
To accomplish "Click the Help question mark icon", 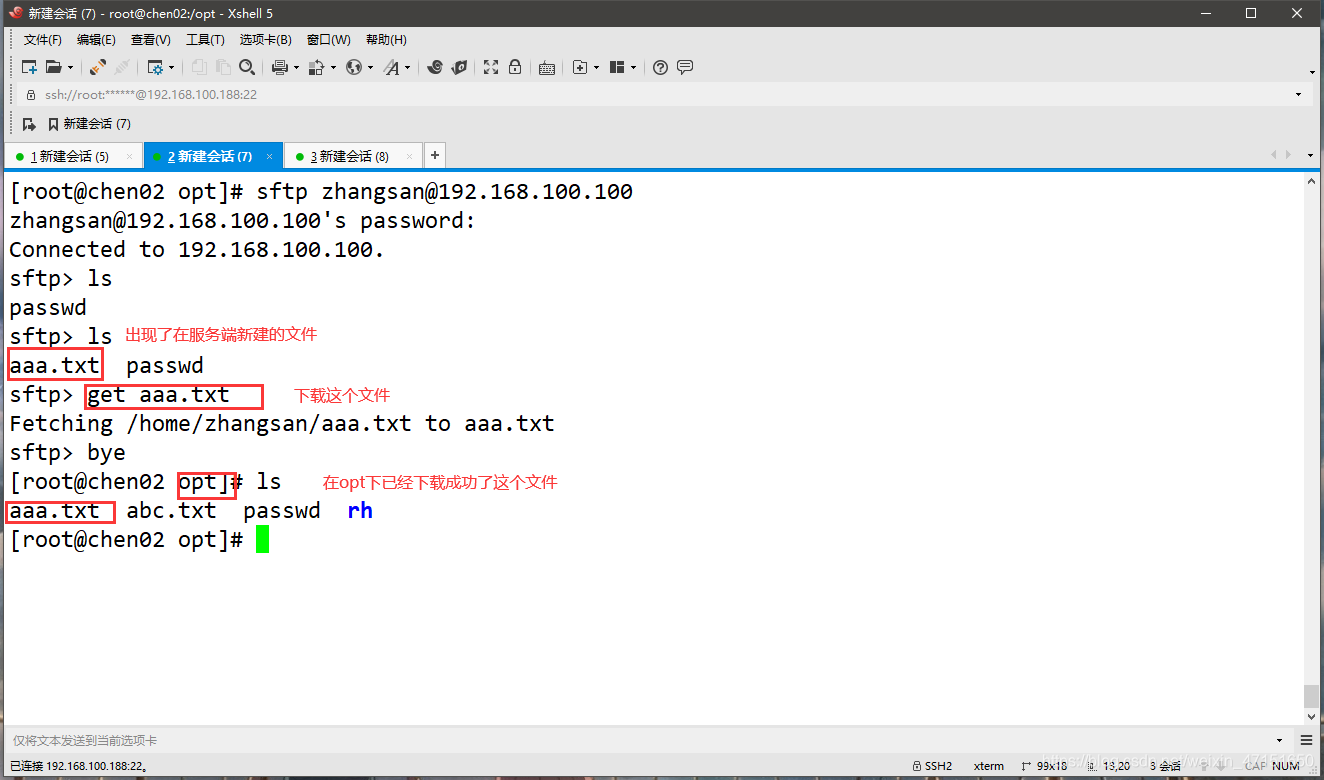I will point(660,67).
